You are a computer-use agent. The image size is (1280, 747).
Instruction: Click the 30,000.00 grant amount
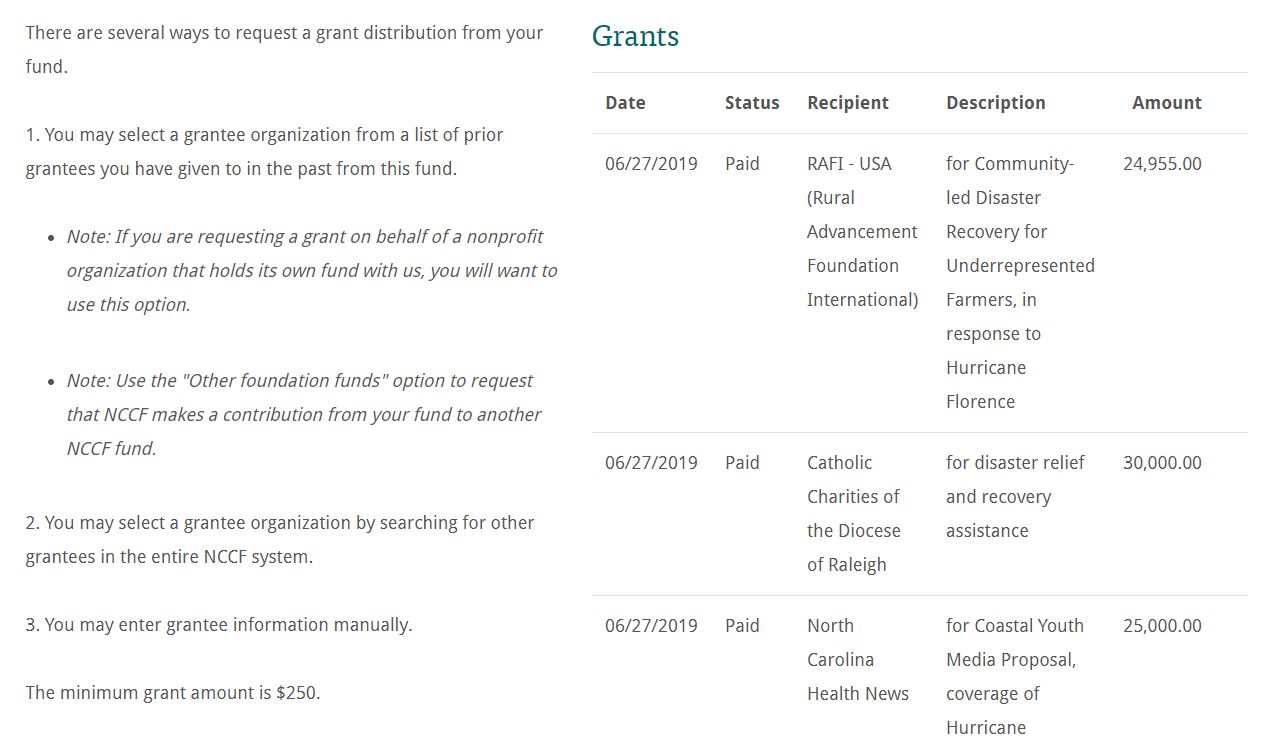click(x=1162, y=463)
